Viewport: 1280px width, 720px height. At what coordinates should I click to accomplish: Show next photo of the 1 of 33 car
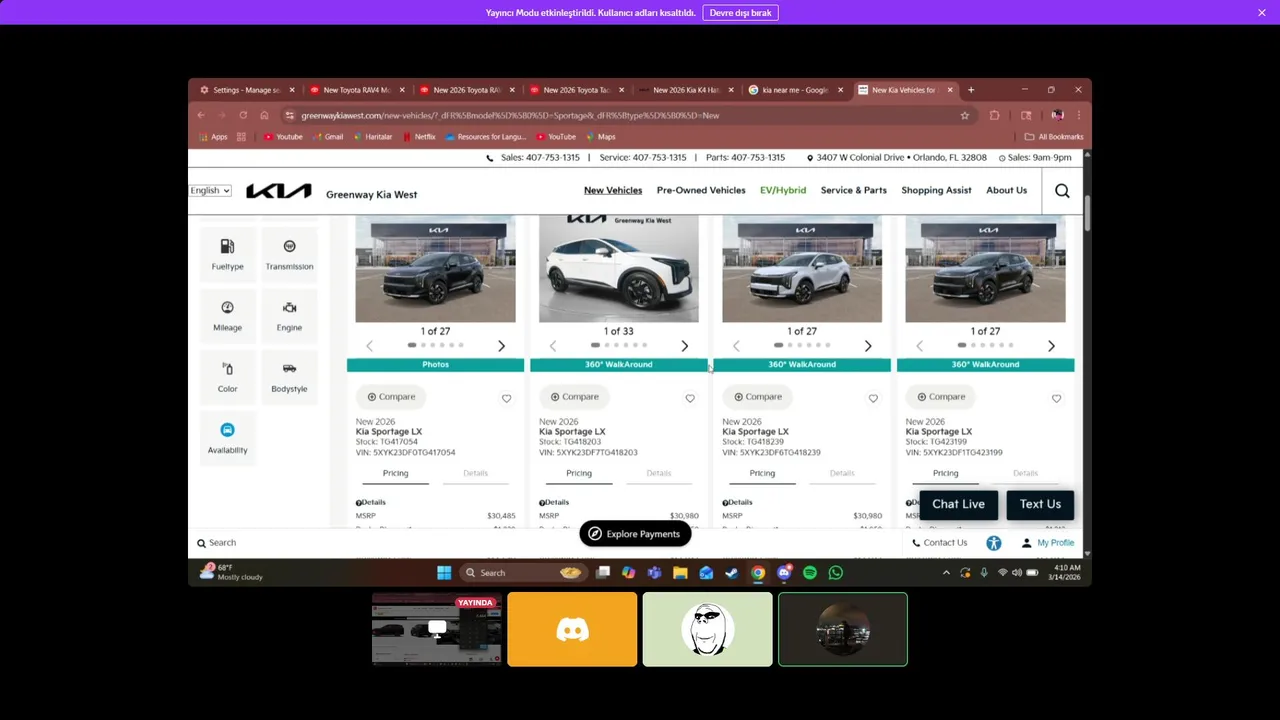[685, 346]
